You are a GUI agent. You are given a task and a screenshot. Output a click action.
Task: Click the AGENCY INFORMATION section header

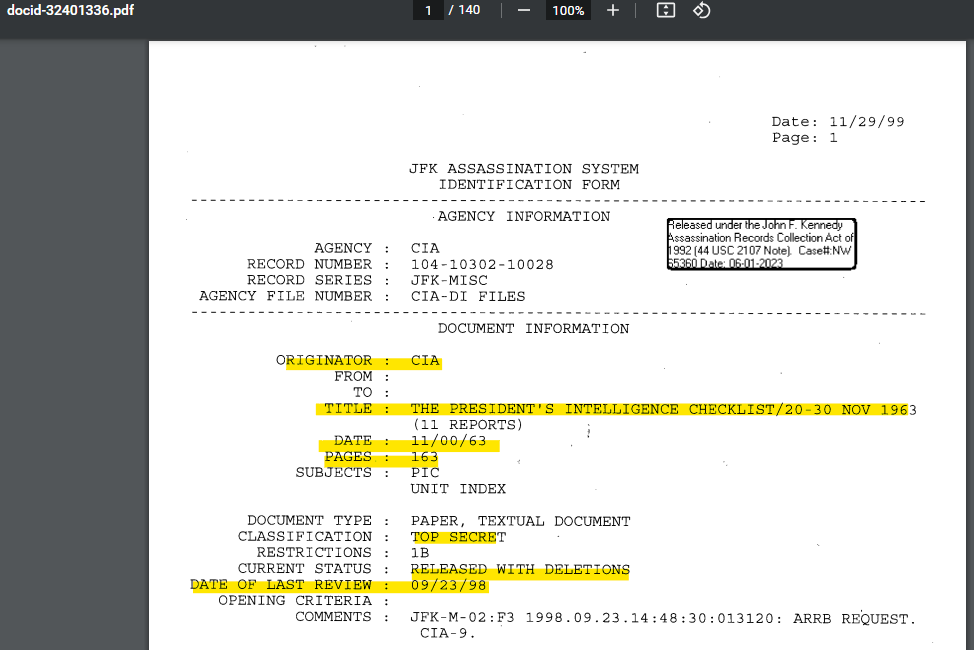pos(524,216)
